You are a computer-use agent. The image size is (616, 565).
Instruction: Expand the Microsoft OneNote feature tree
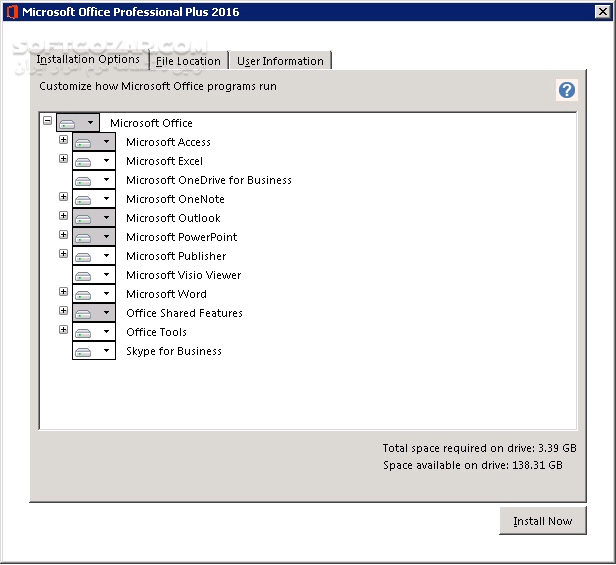[x=63, y=196]
